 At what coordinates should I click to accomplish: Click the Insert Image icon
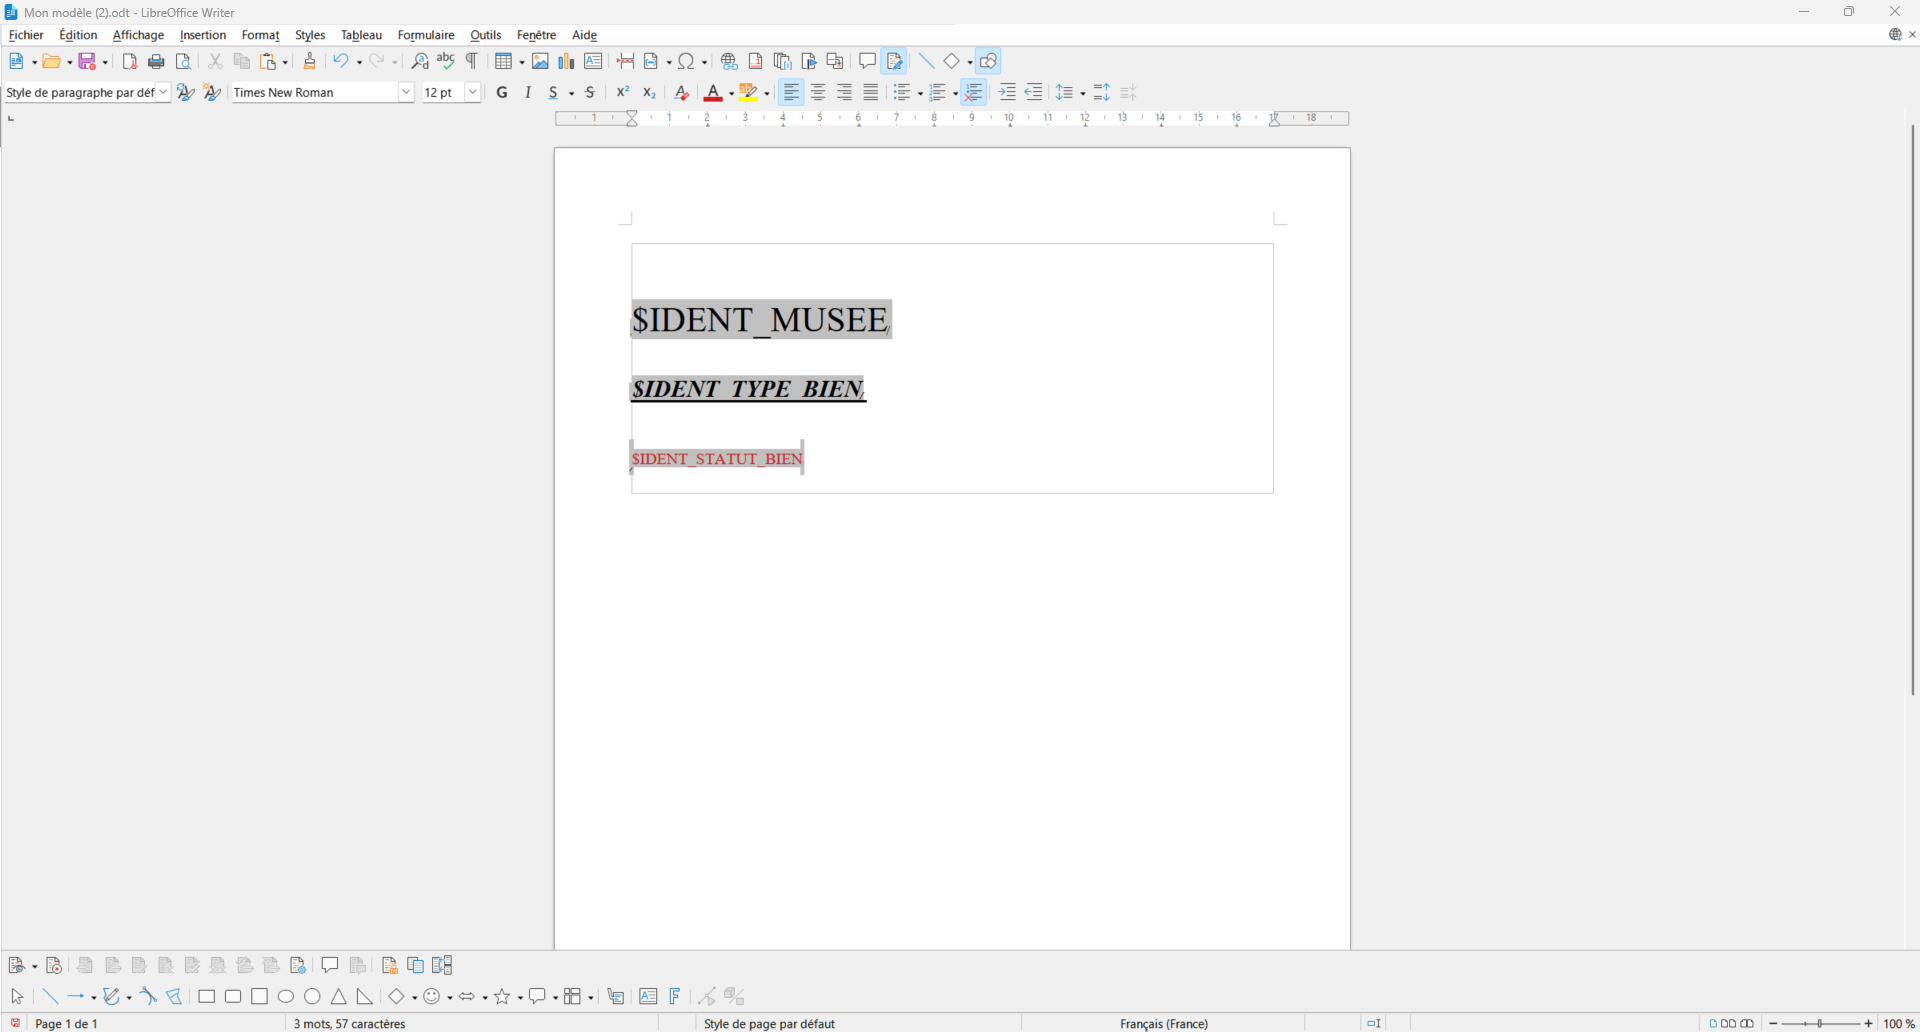coord(540,62)
